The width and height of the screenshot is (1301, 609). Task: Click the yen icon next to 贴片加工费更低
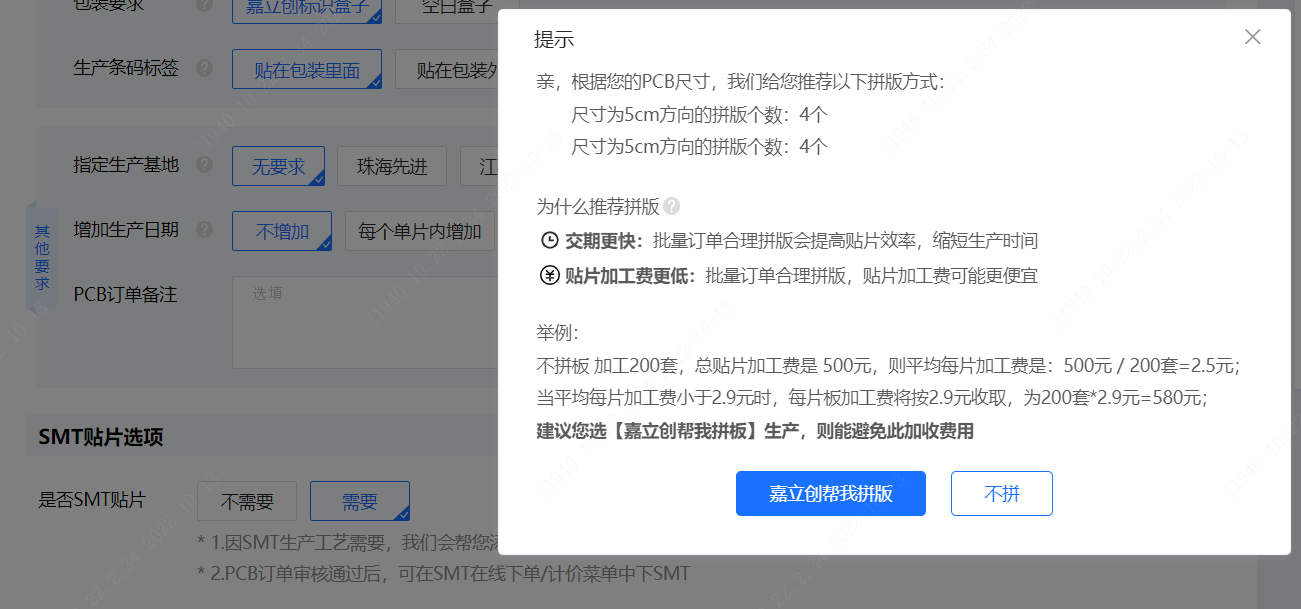(549, 276)
